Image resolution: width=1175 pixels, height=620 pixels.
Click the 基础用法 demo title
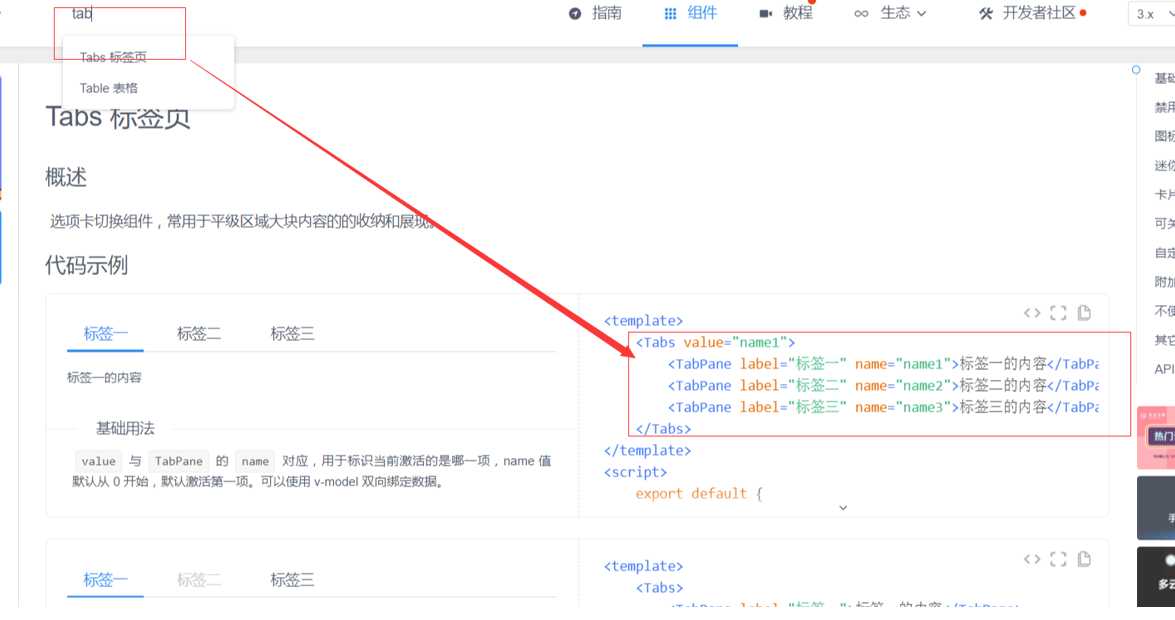[125, 428]
